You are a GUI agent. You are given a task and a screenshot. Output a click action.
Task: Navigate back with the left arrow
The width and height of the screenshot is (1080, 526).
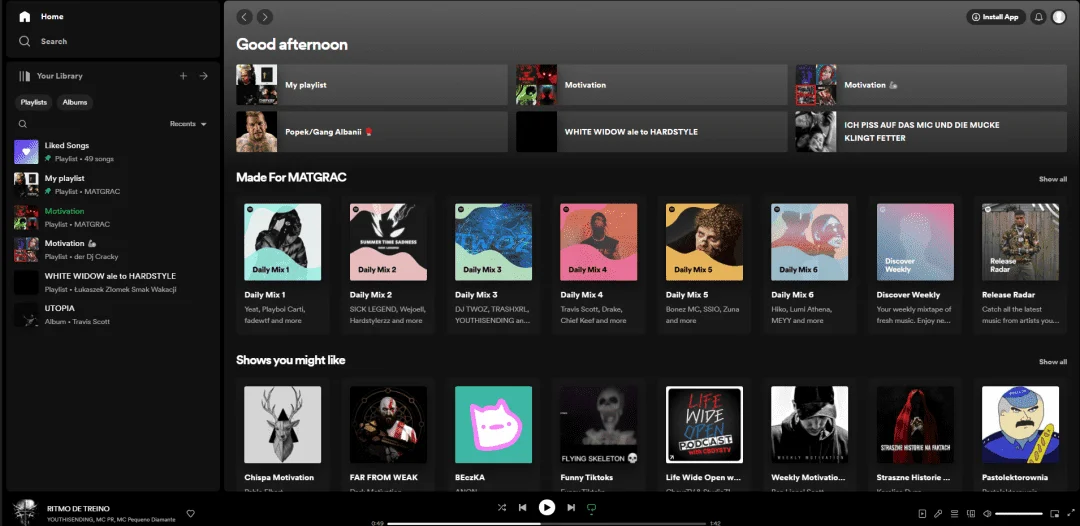(x=244, y=17)
